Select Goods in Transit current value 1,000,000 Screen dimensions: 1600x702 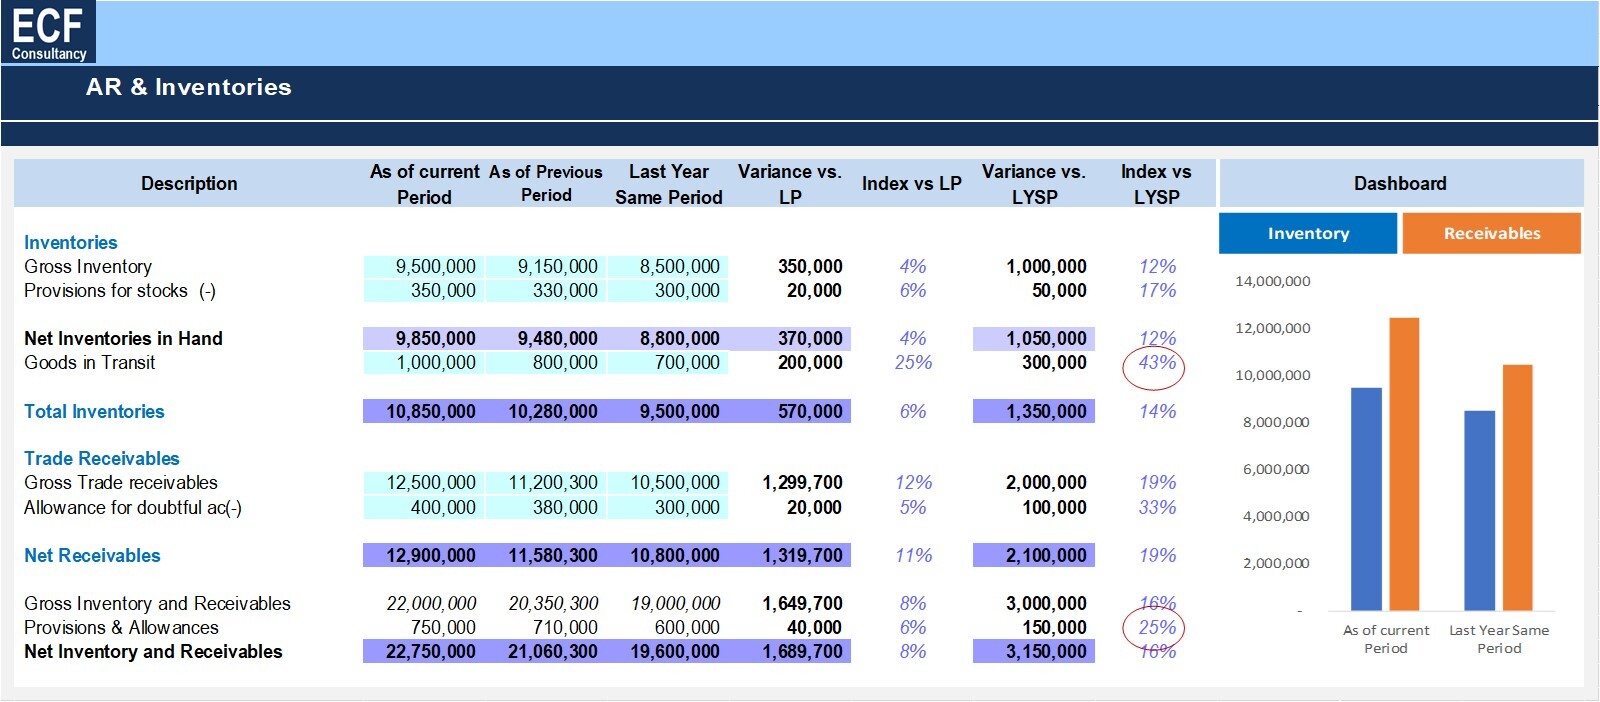click(x=424, y=362)
